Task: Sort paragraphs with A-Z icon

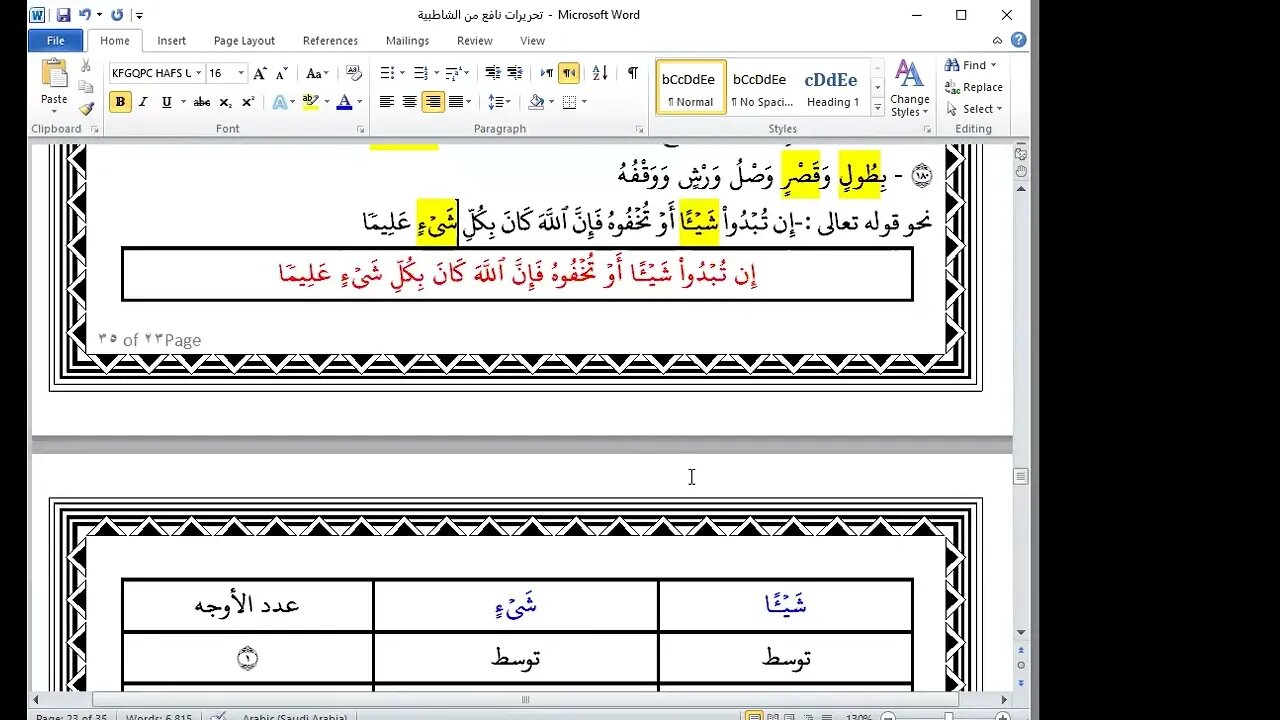Action: click(x=600, y=73)
